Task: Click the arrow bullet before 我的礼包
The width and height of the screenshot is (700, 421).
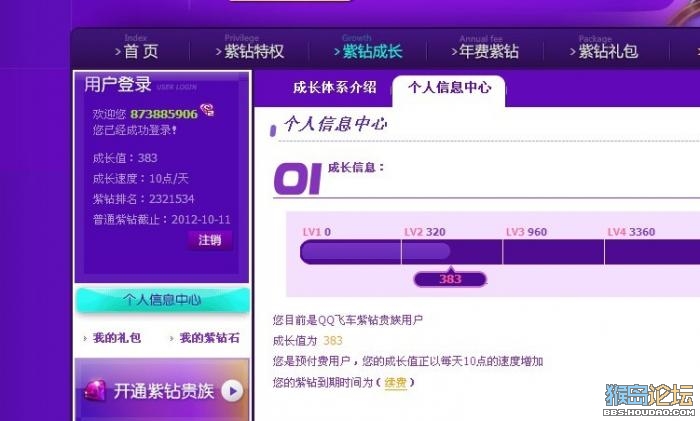Action: pyautogui.click(x=85, y=339)
